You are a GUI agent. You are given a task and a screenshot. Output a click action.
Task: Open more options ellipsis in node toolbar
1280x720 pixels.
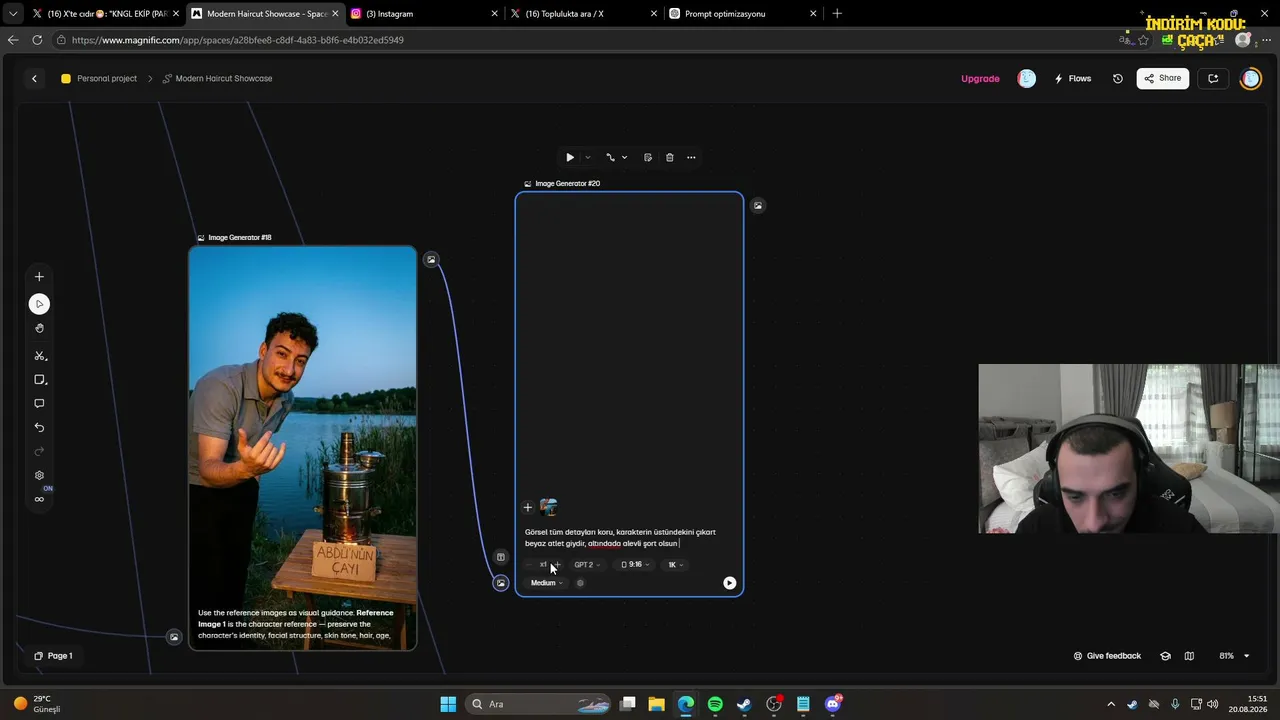[x=691, y=157]
